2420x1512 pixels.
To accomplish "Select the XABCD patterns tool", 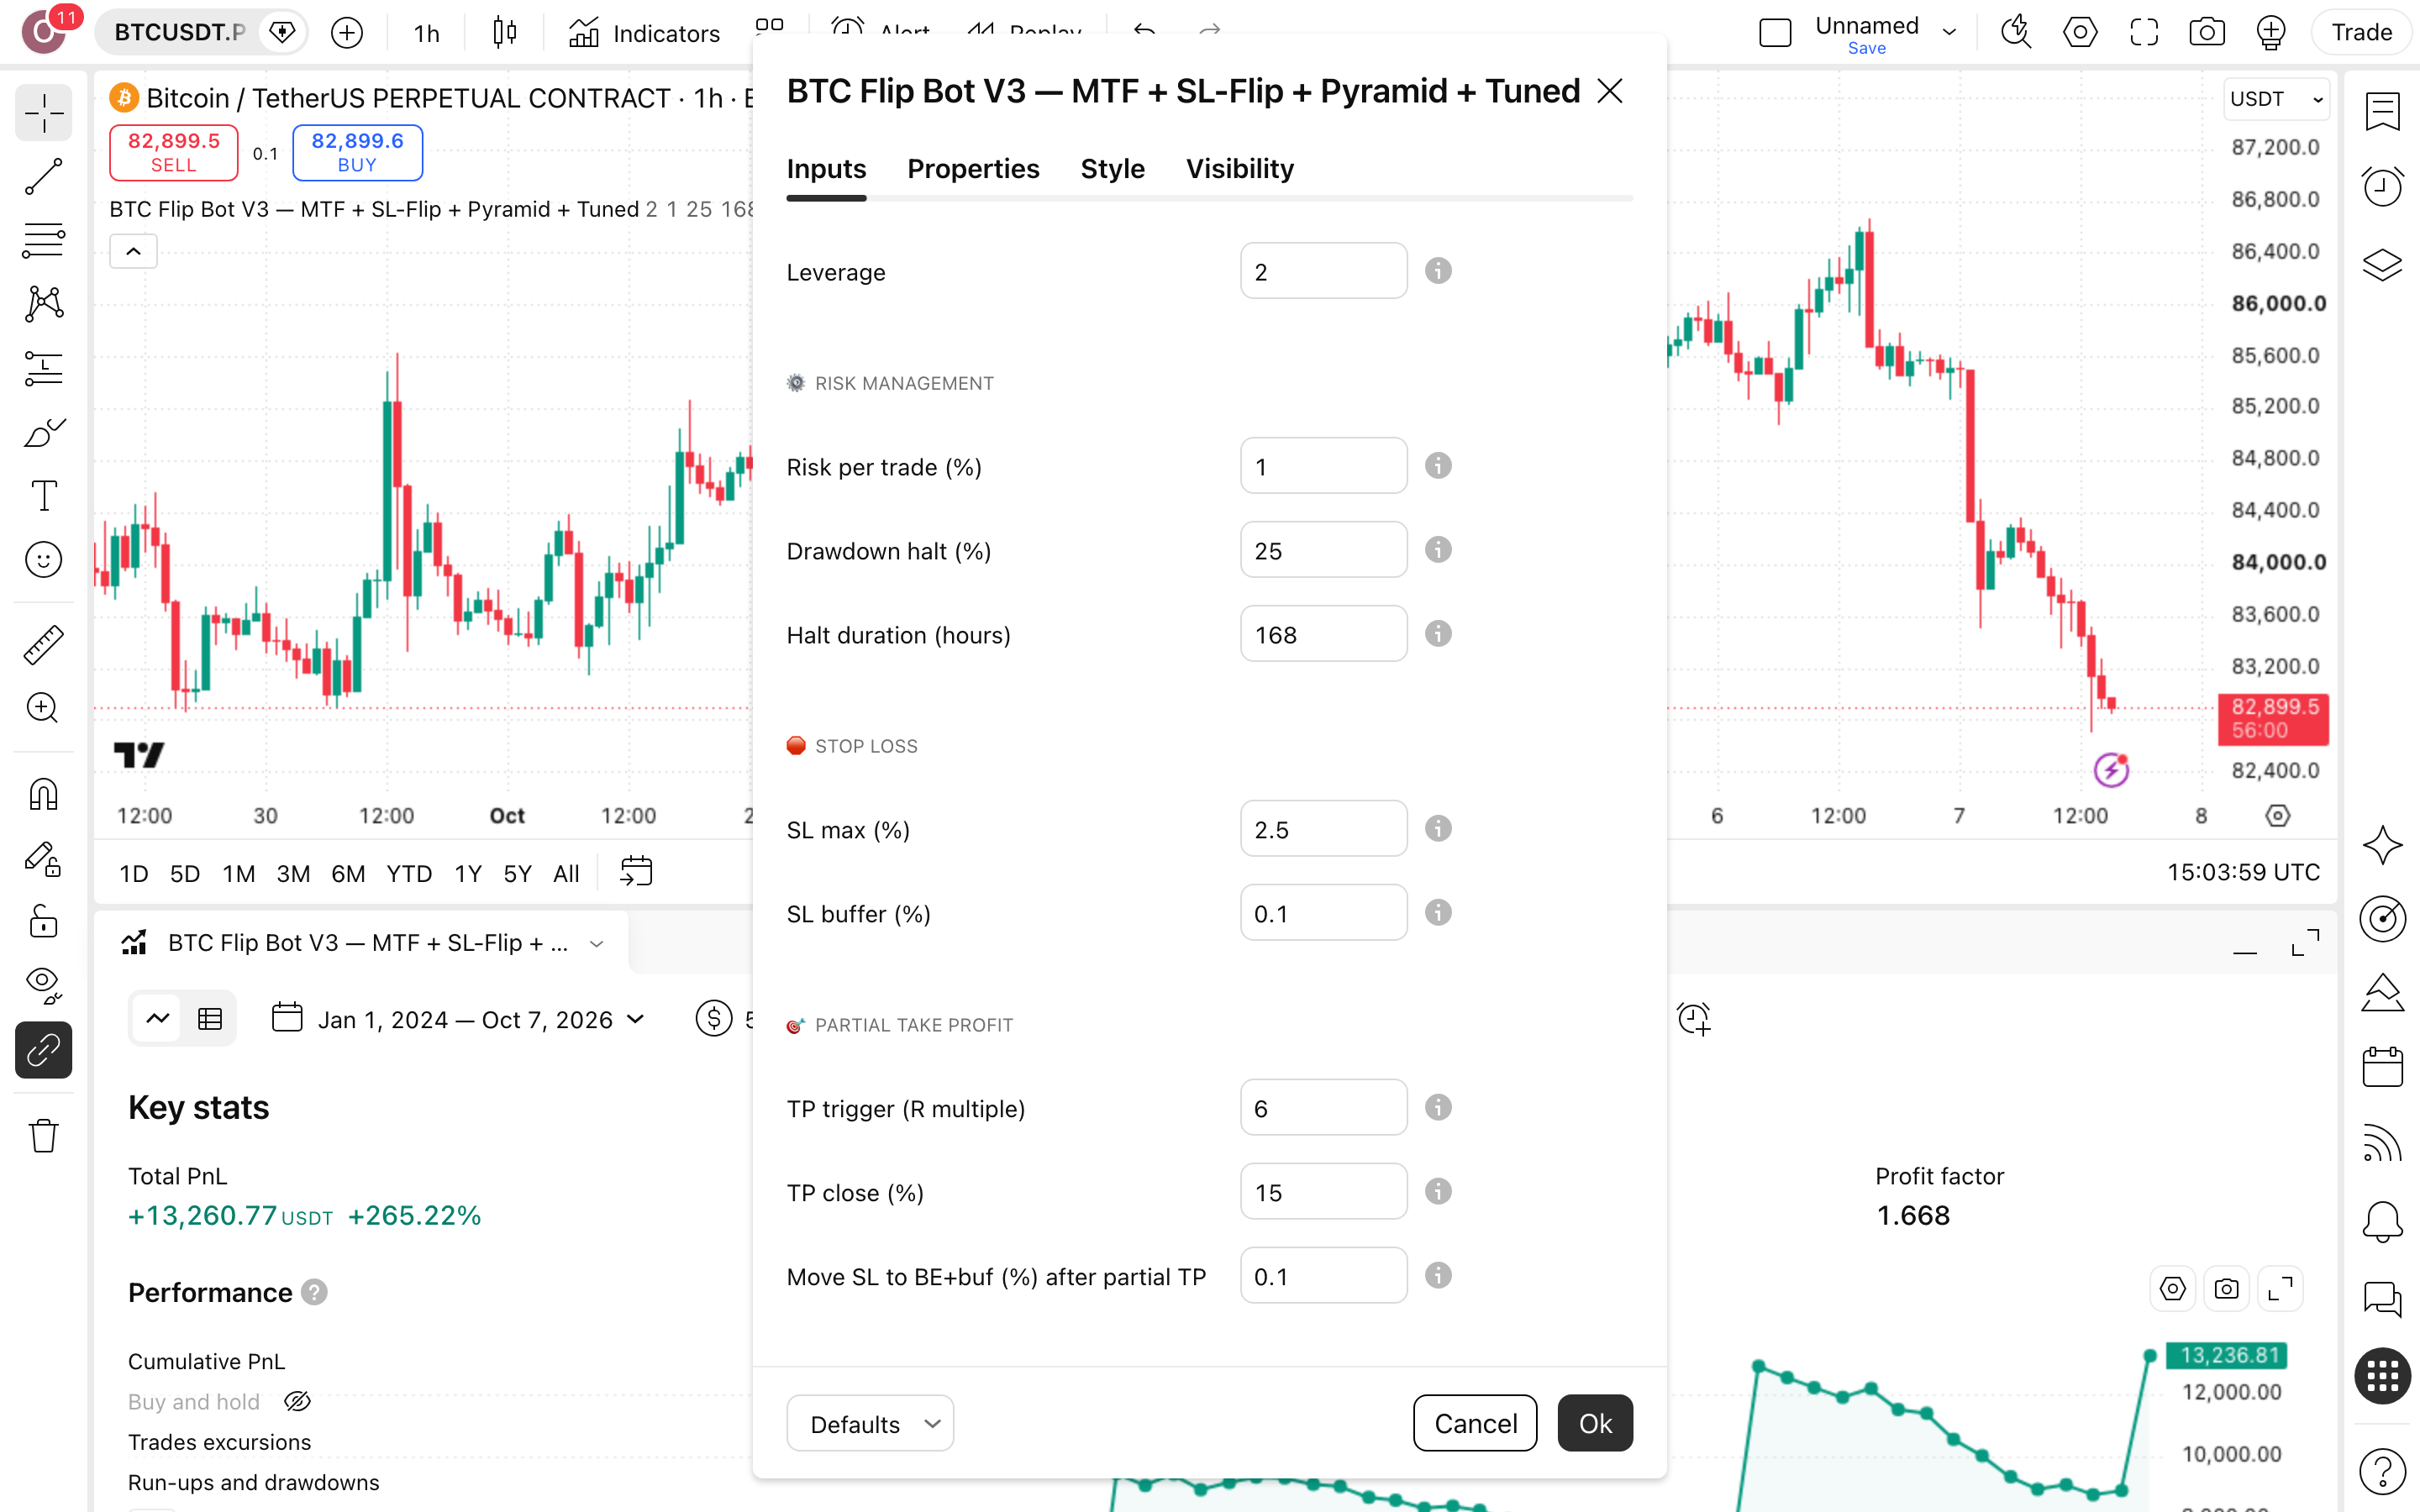I will [43, 304].
